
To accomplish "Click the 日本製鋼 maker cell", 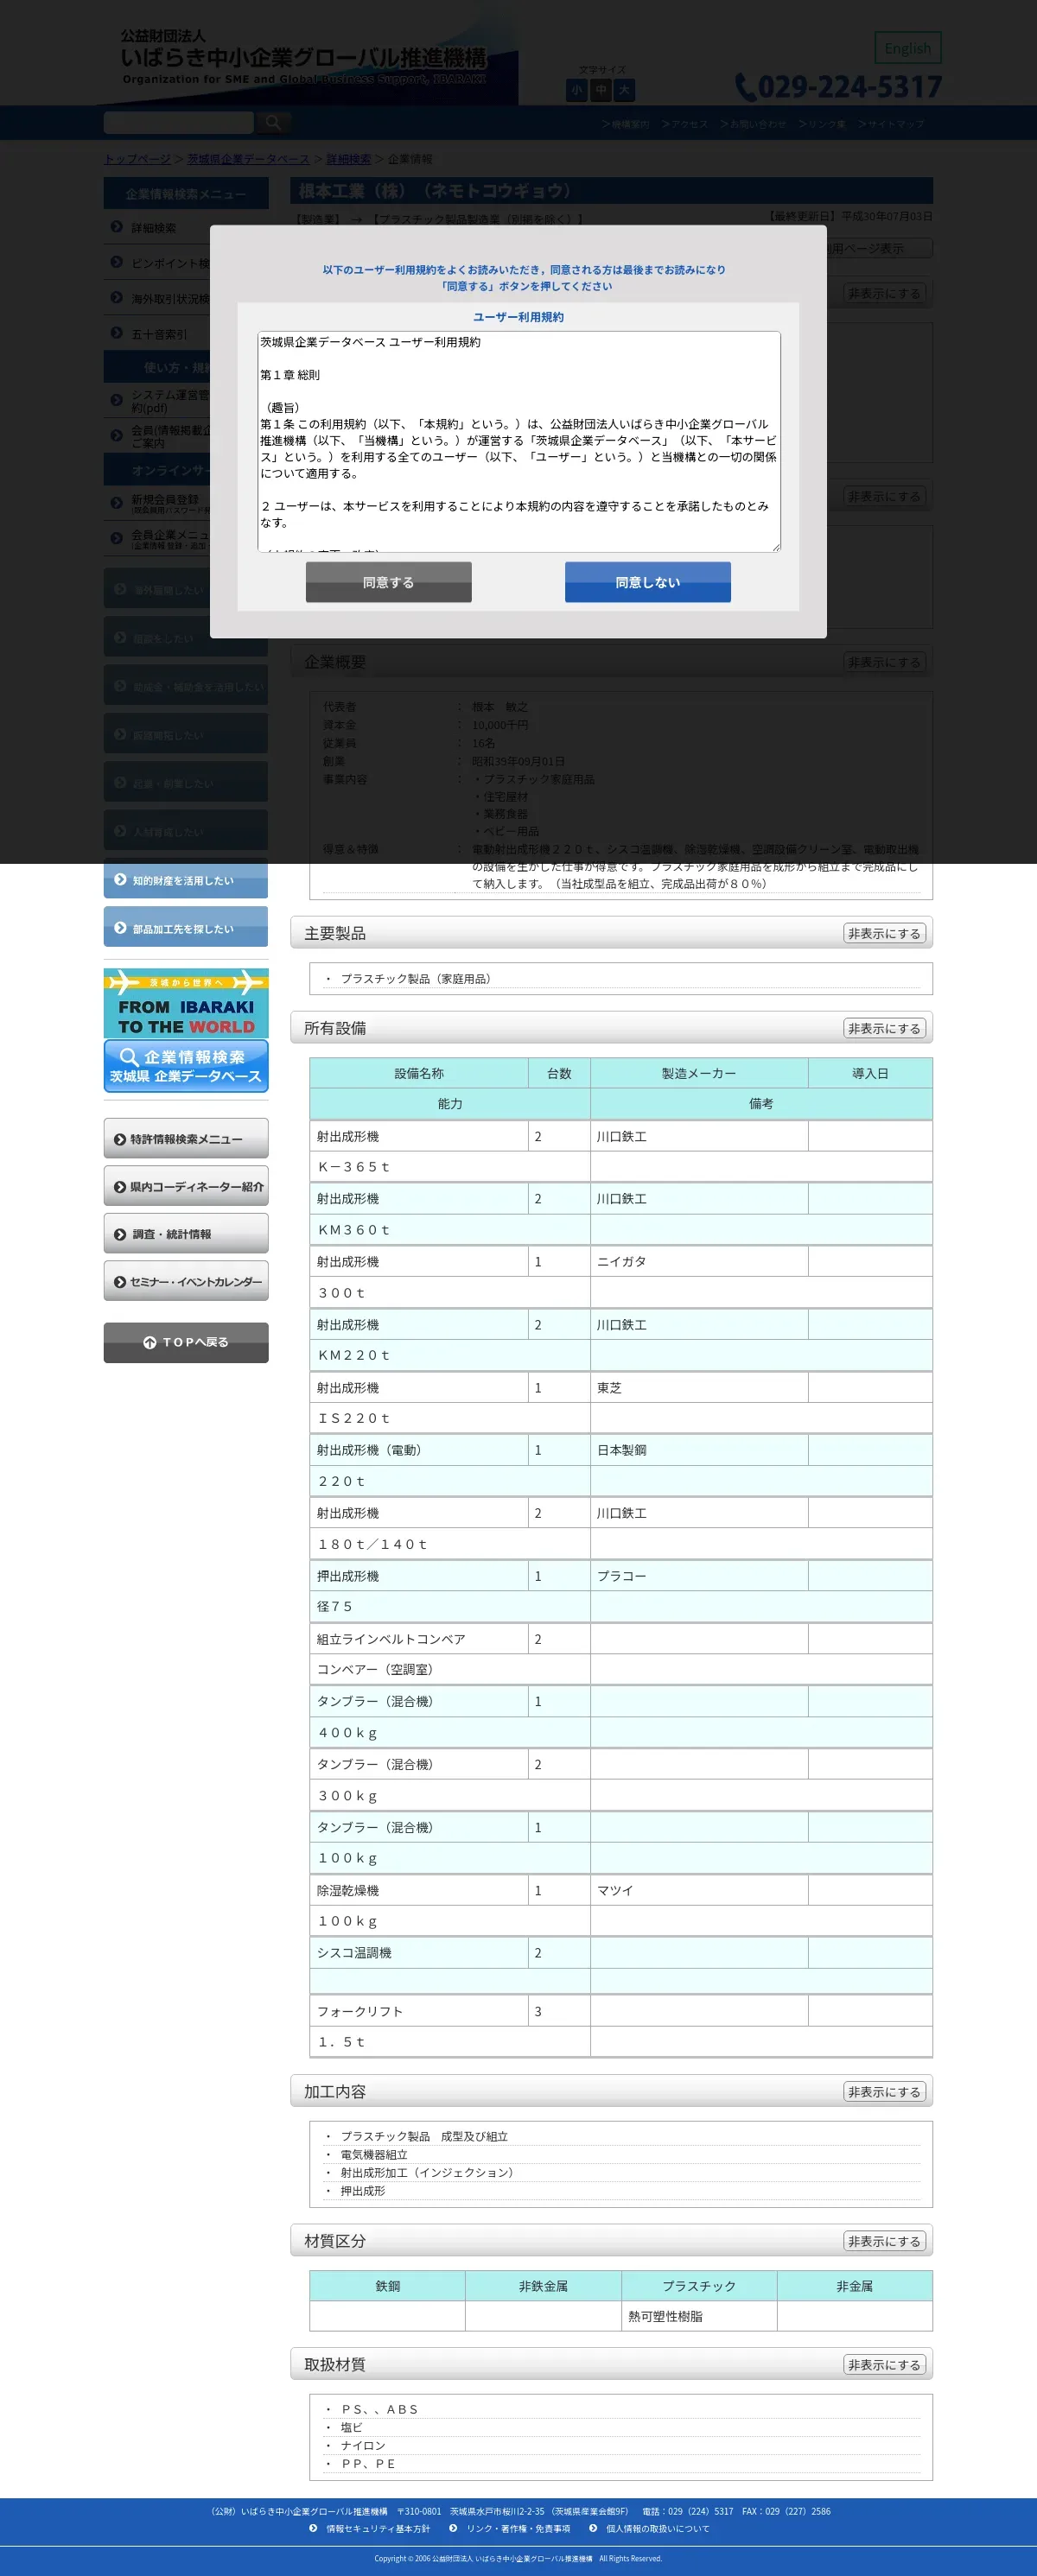I will click(699, 1450).
